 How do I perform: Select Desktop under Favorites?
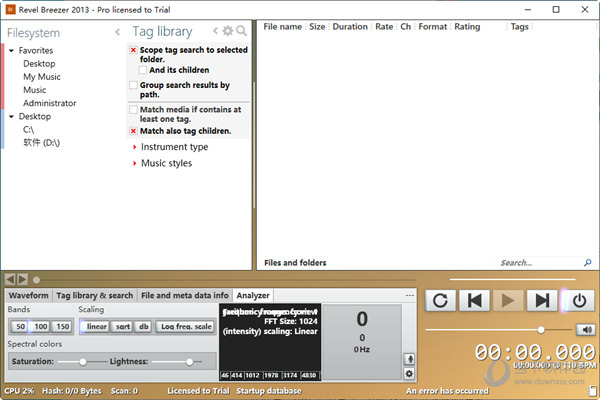click(x=39, y=64)
